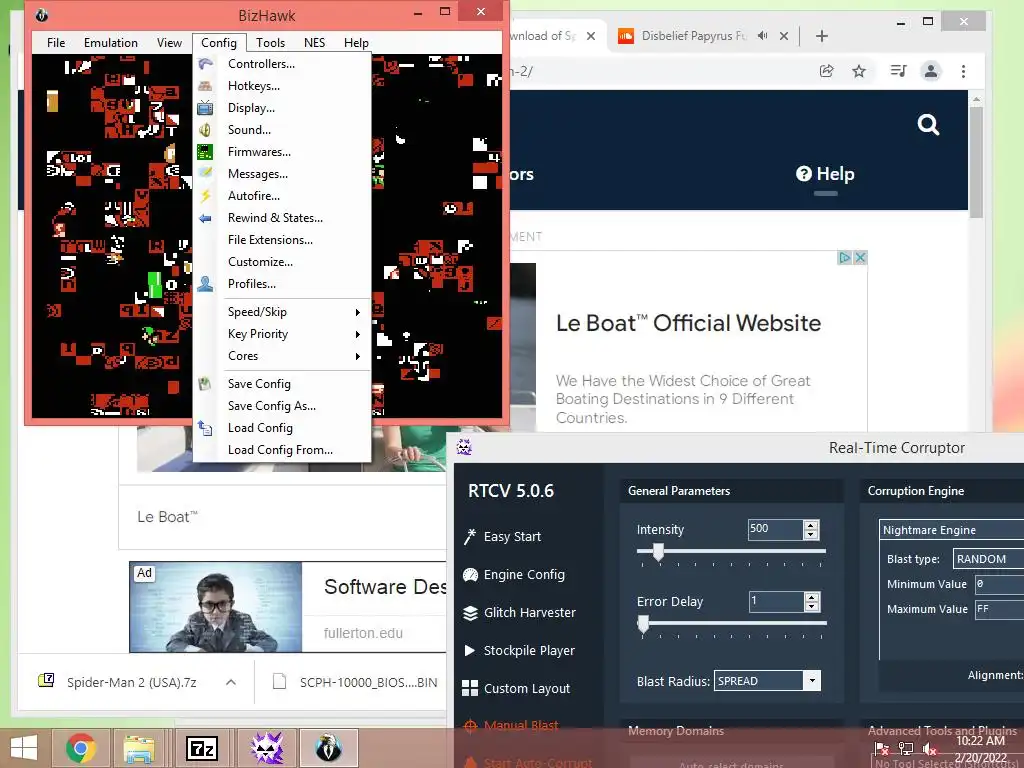Bookmark the page with star icon

[x=859, y=71]
